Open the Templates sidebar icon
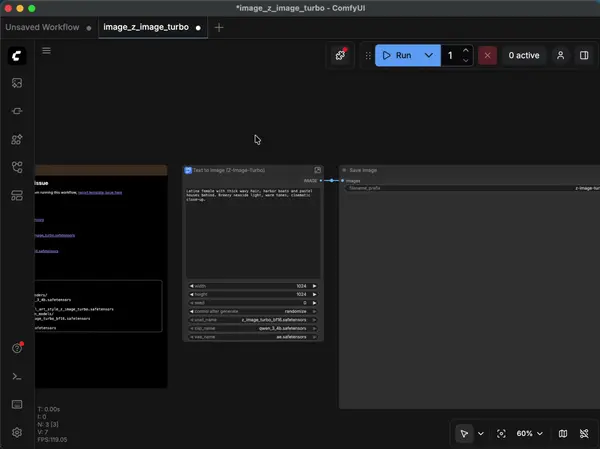Screen dimensions: 600x449 coord(17,196)
